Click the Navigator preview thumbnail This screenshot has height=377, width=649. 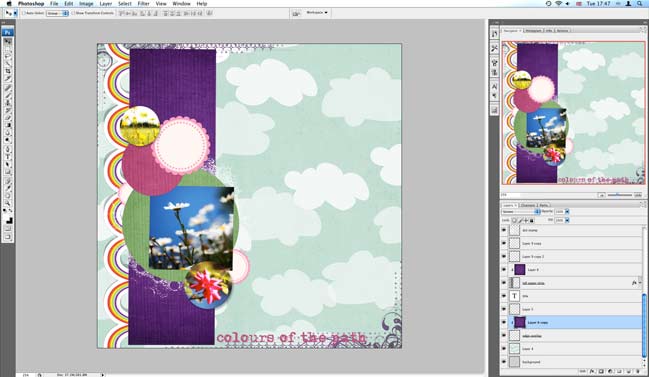point(574,113)
